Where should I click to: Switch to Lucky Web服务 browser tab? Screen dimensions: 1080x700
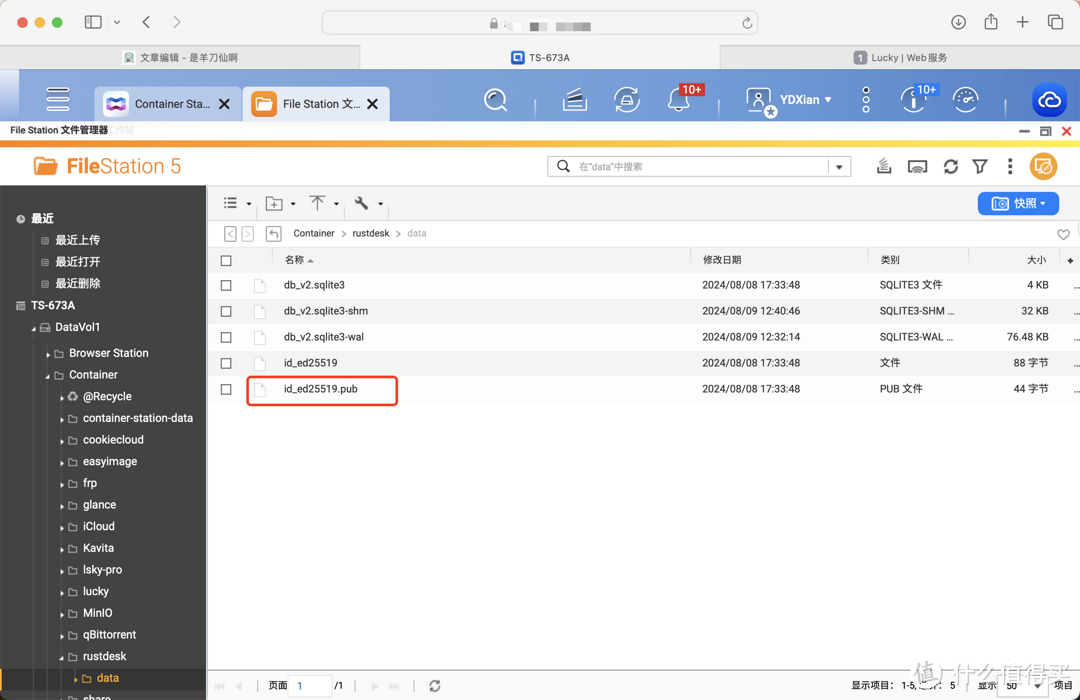tap(900, 58)
